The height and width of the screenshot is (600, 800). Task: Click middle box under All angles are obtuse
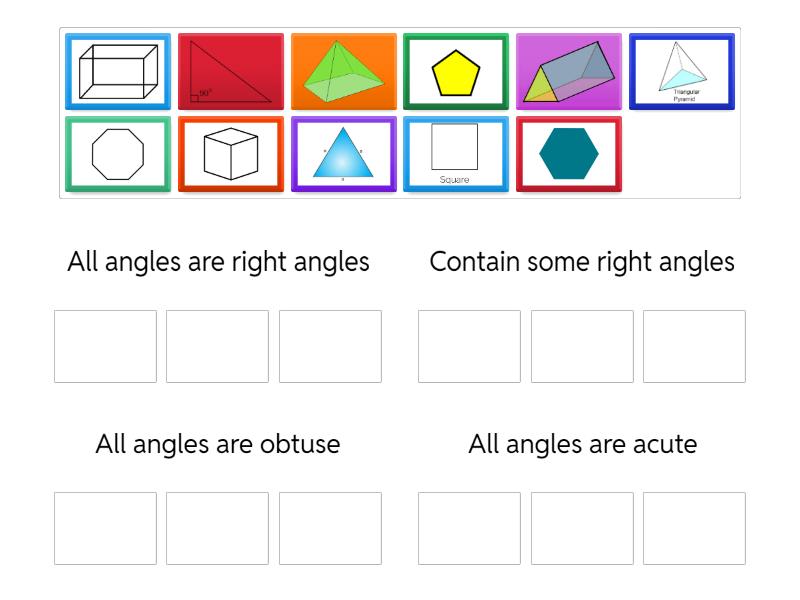pos(218,528)
